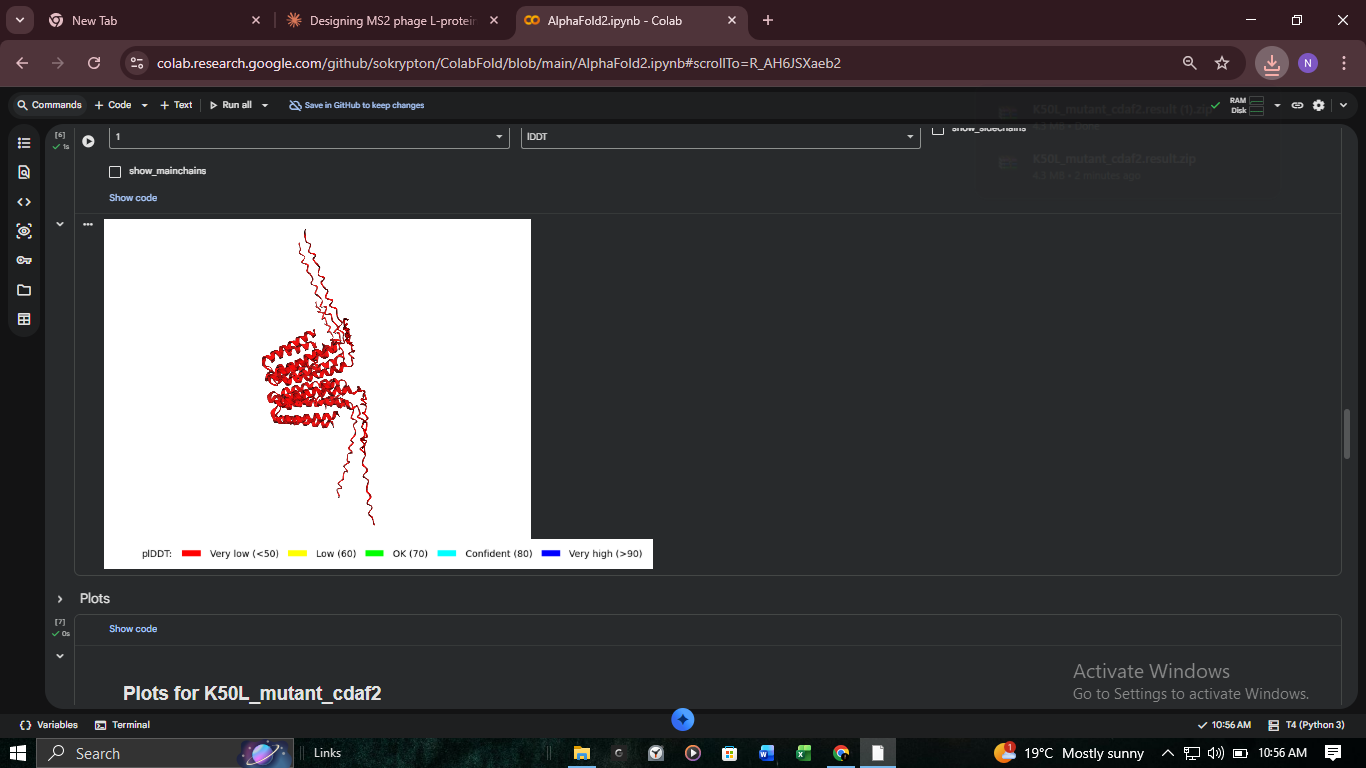Reload the Colab page
The height and width of the screenshot is (768, 1366).
tap(94, 63)
